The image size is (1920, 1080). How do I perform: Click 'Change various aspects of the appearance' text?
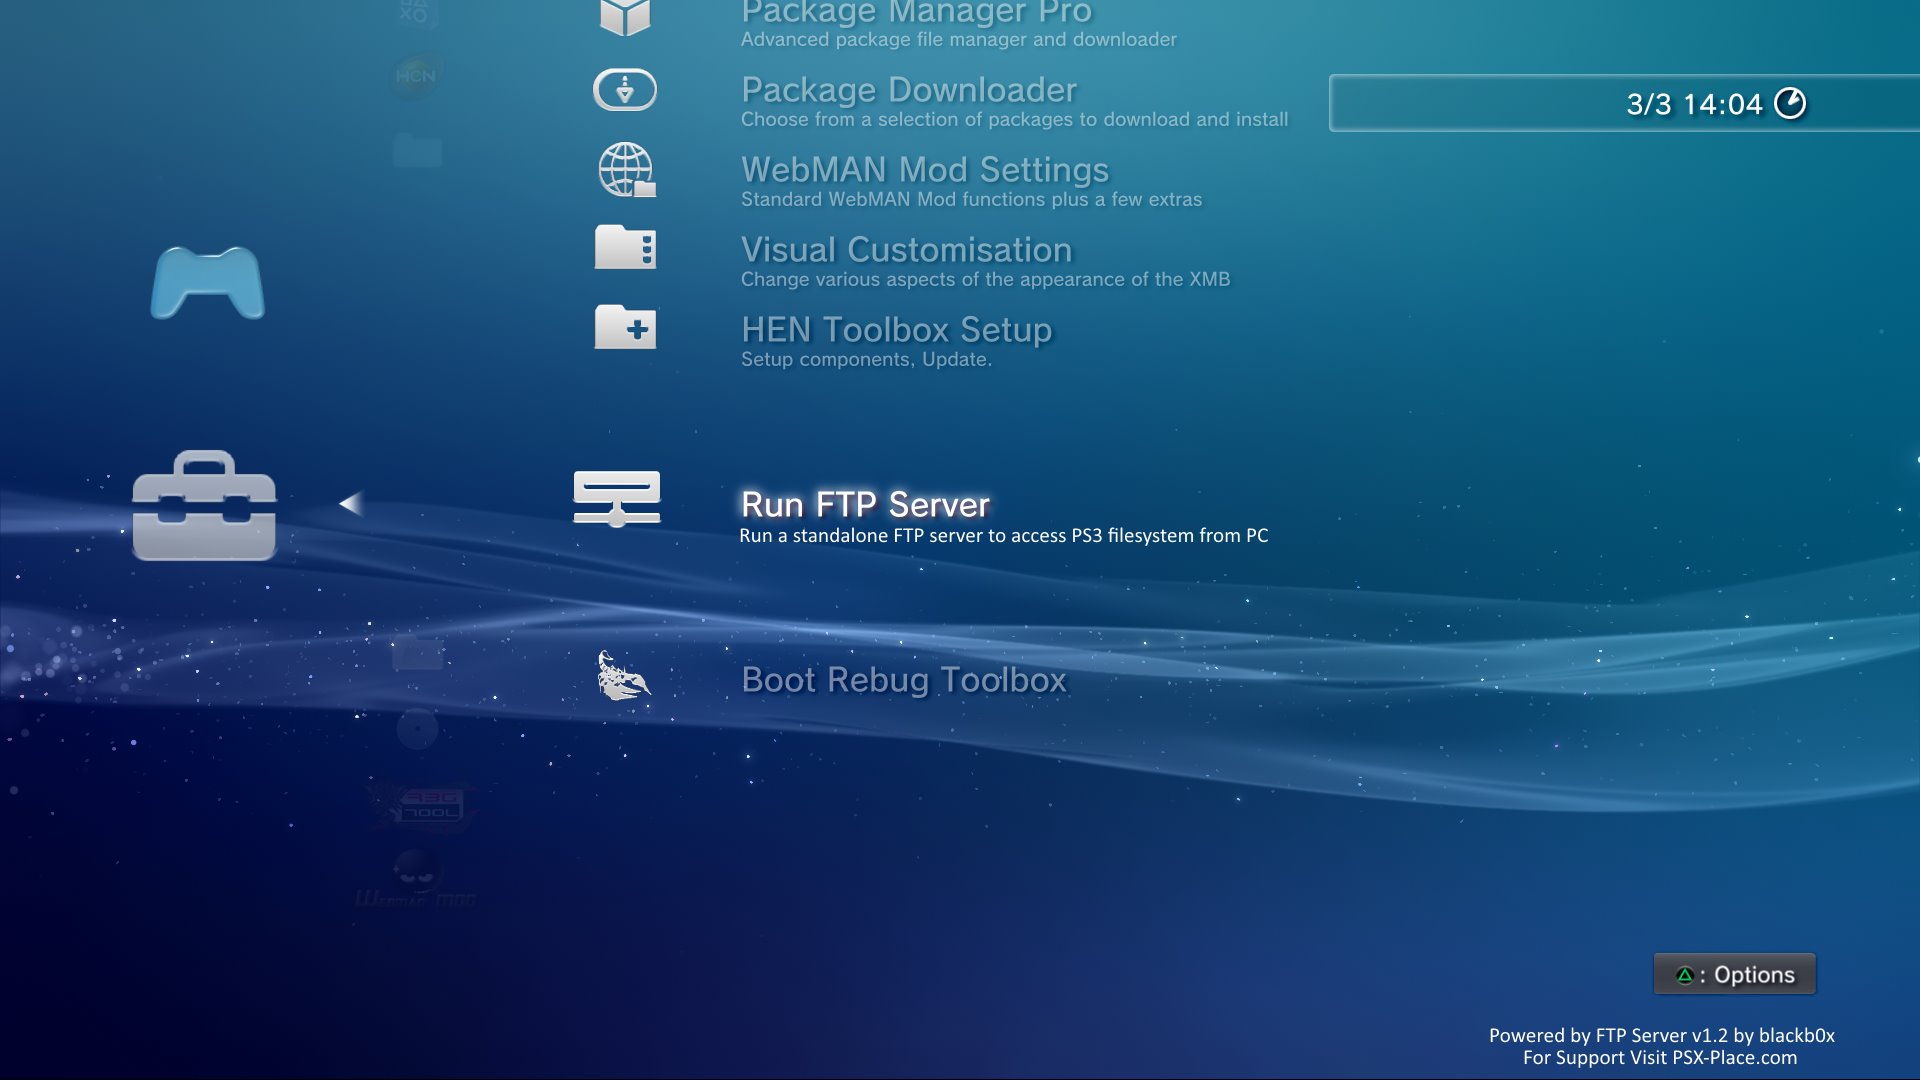[x=985, y=279]
